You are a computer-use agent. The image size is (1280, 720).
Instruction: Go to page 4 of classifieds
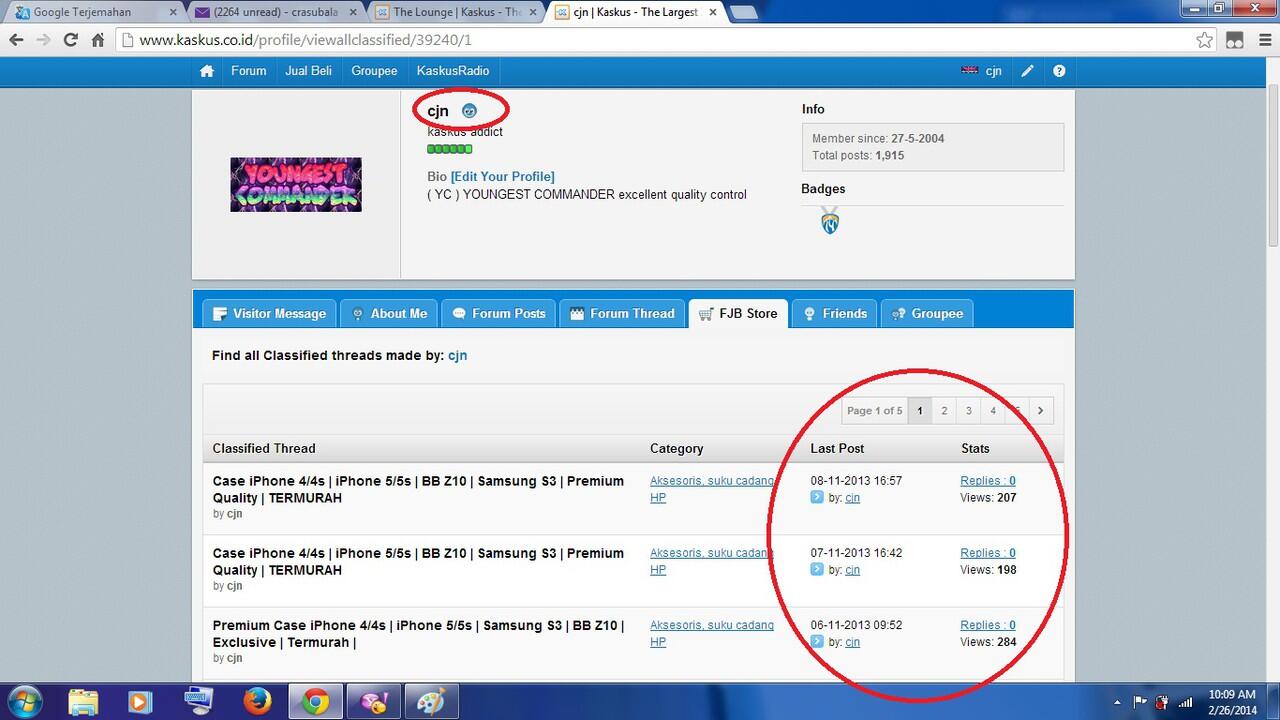coord(993,410)
